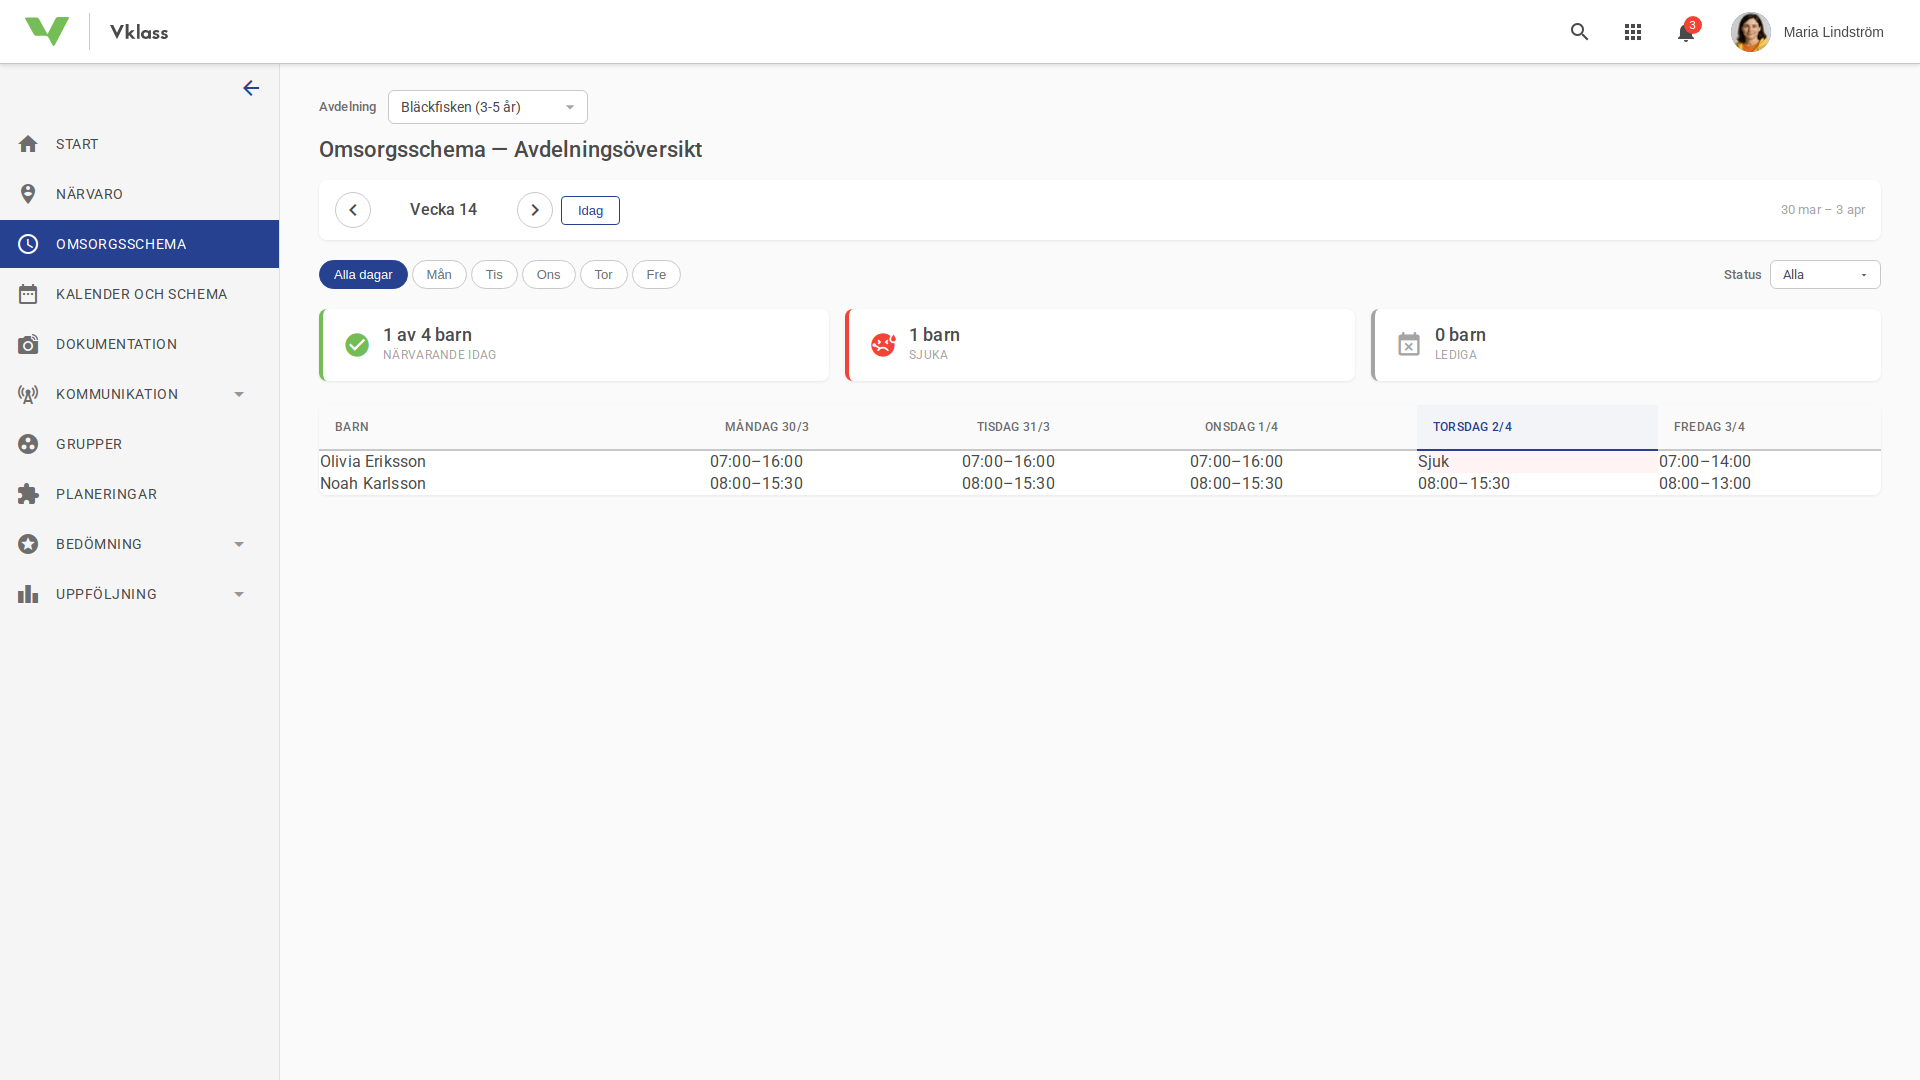Image resolution: width=1920 pixels, height=1080 pixels.
Task: Go to today with the Idag button
Action: (x=590, y=210)
